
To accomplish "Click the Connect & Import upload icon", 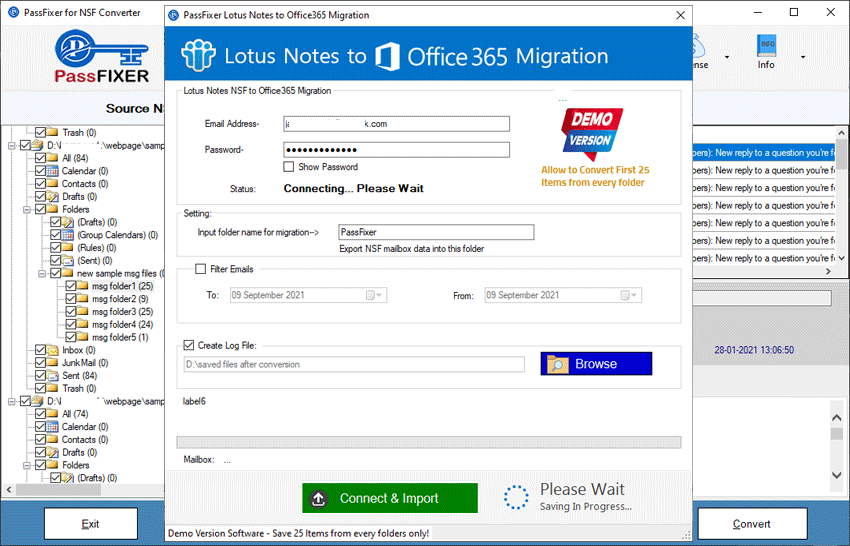I will (319, 498).
